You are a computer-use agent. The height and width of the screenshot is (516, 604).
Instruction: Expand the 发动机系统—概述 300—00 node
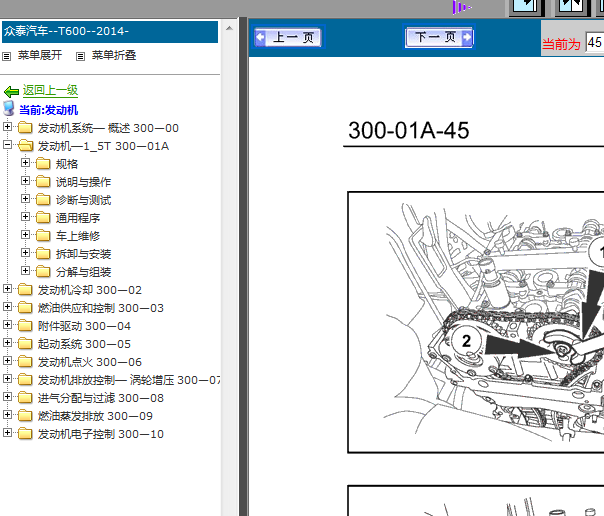pos(7,126)
